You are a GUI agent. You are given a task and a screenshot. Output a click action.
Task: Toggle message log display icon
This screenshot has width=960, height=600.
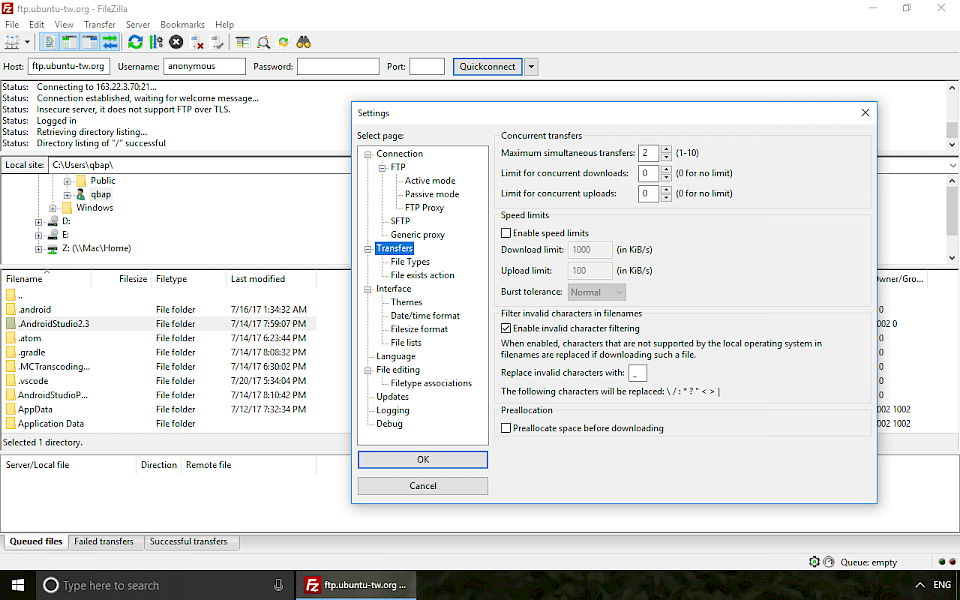click(x=49, y=42)
